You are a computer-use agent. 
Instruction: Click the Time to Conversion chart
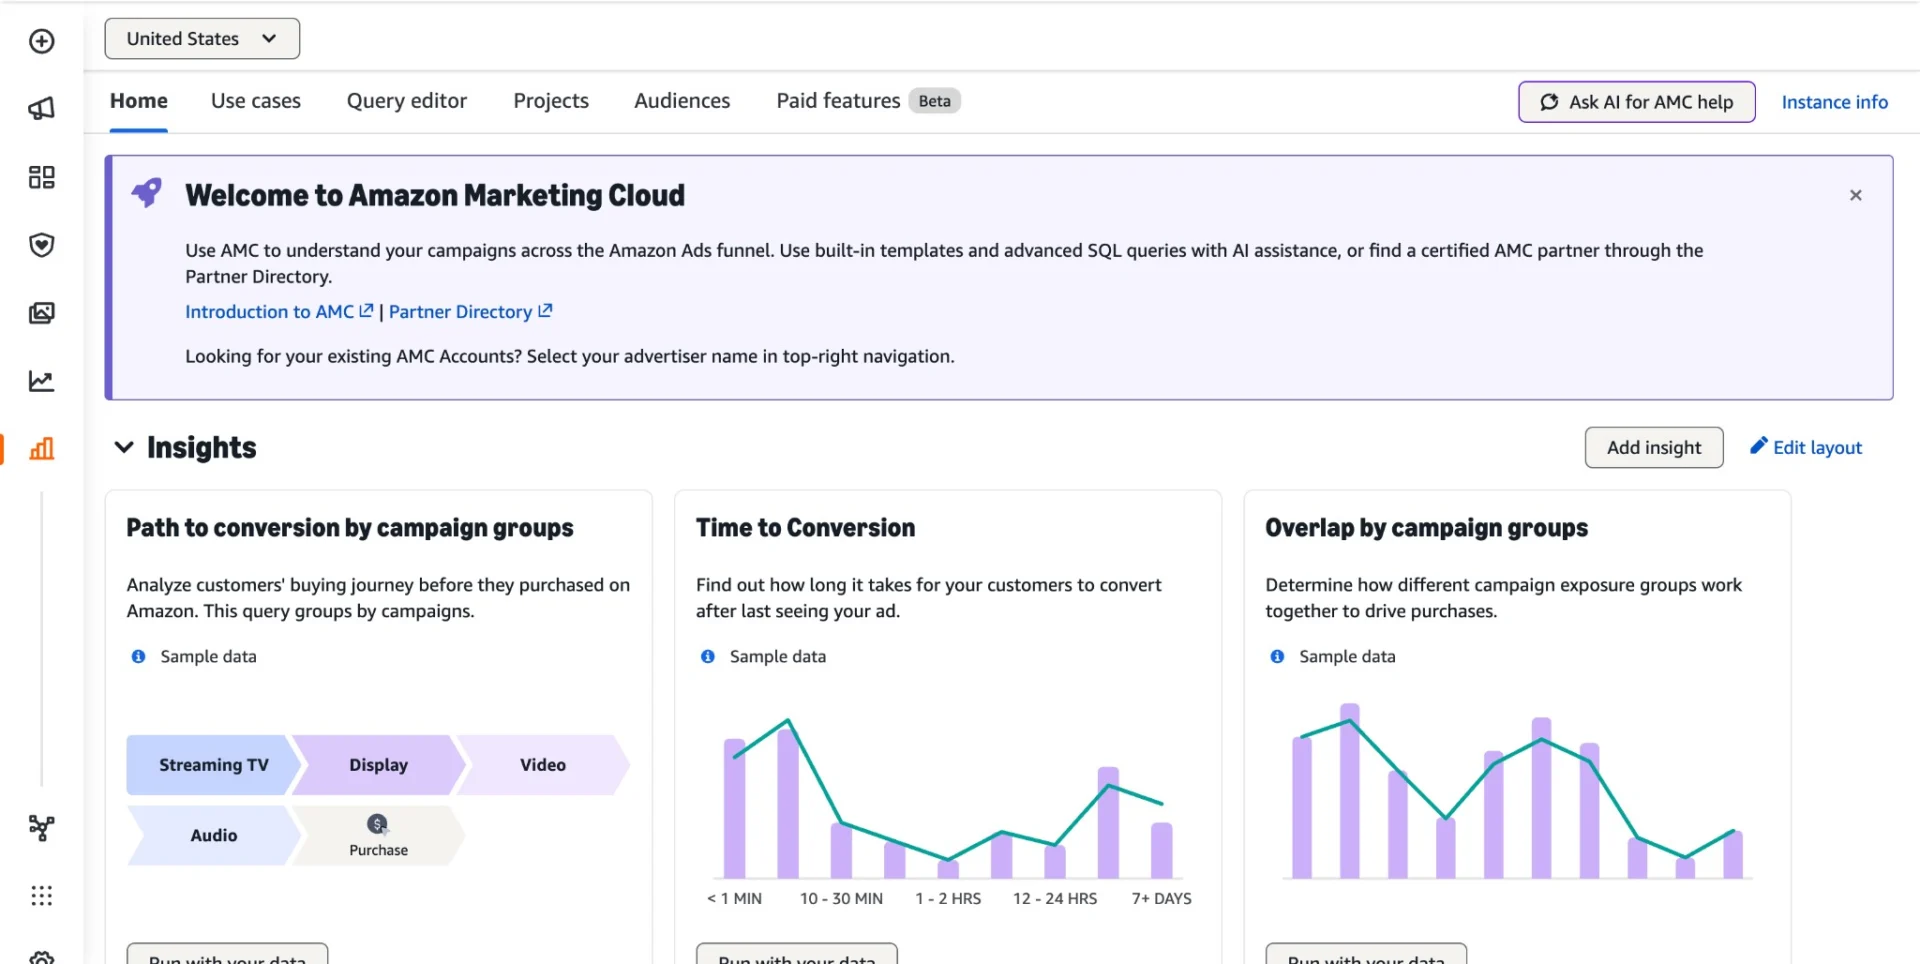(x=947, y=800)
